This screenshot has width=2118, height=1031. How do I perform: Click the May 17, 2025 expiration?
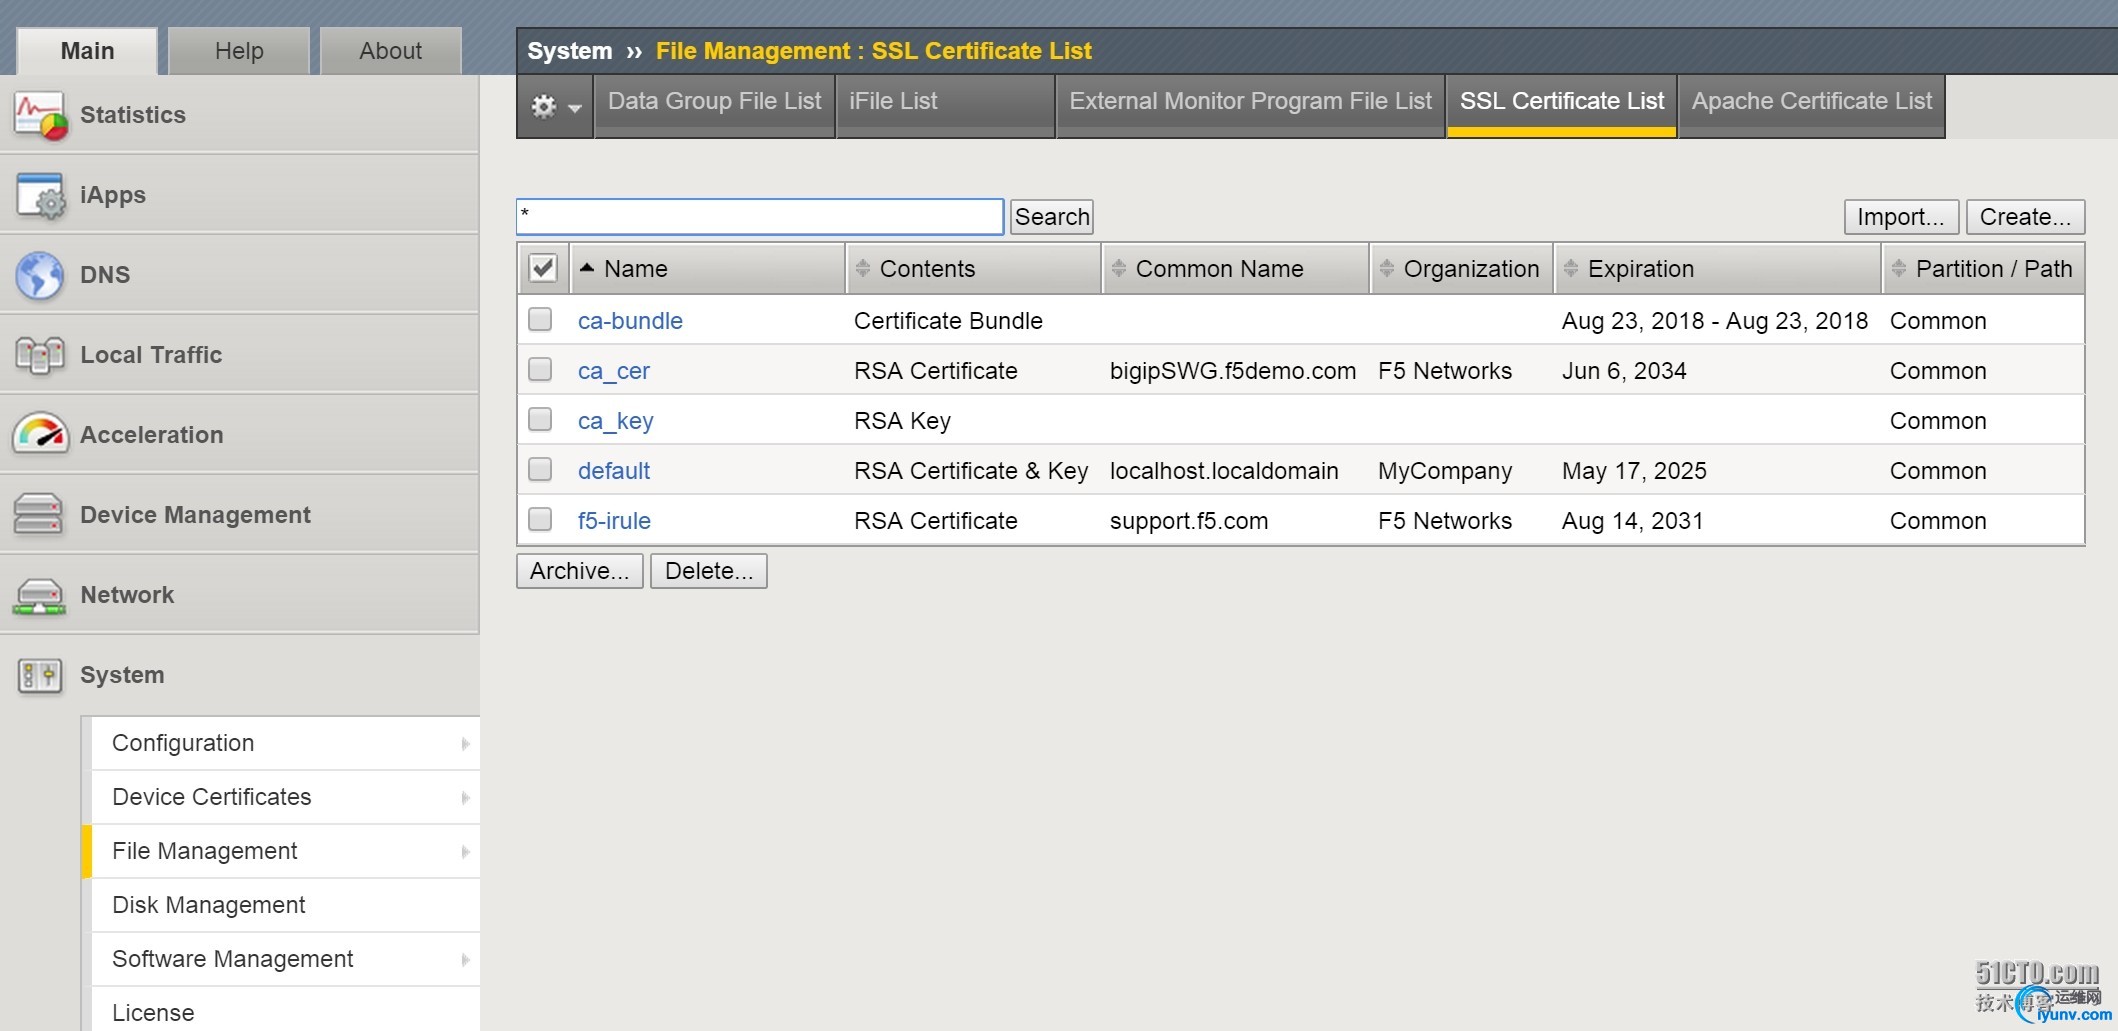(x=1634, y=471)
